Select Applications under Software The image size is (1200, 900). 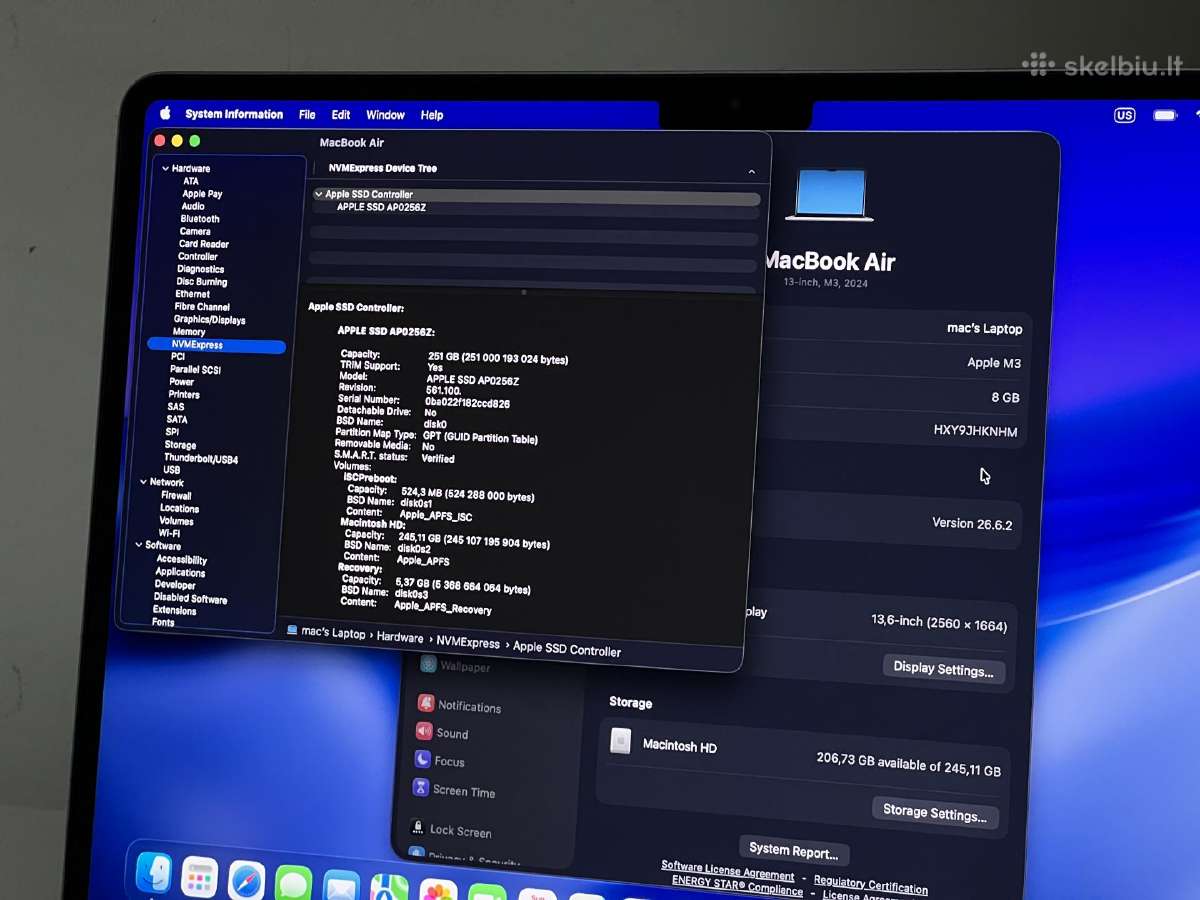click(x=180, y=572)
